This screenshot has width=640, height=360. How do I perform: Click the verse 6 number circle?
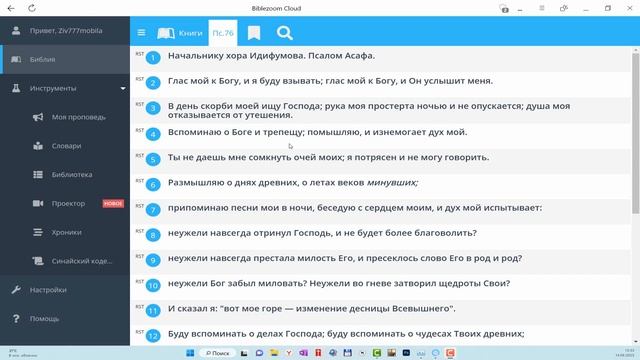pos(153,185)
